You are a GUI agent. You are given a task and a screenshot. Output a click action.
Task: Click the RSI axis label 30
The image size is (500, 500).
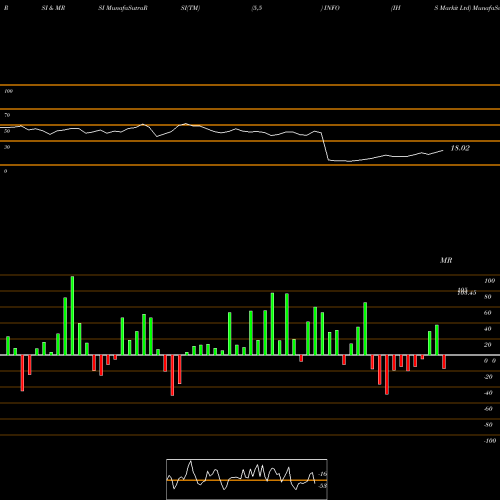coord(7,147)
